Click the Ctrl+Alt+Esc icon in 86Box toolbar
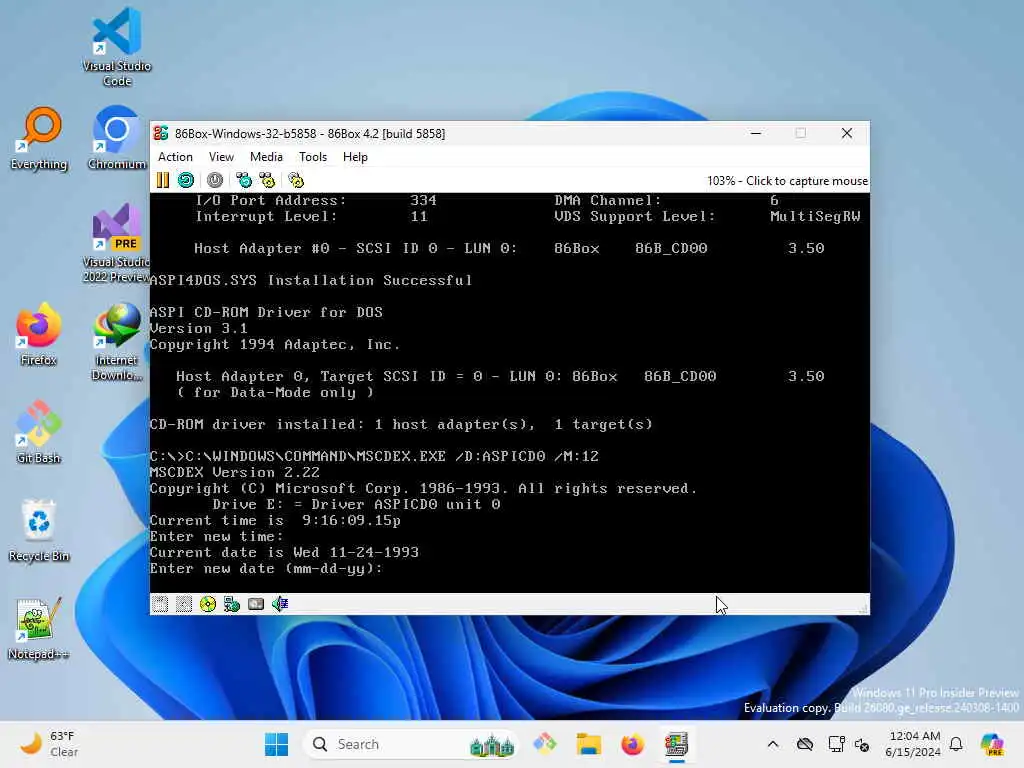Screen dimensions: 1024x768 point(267,180)
